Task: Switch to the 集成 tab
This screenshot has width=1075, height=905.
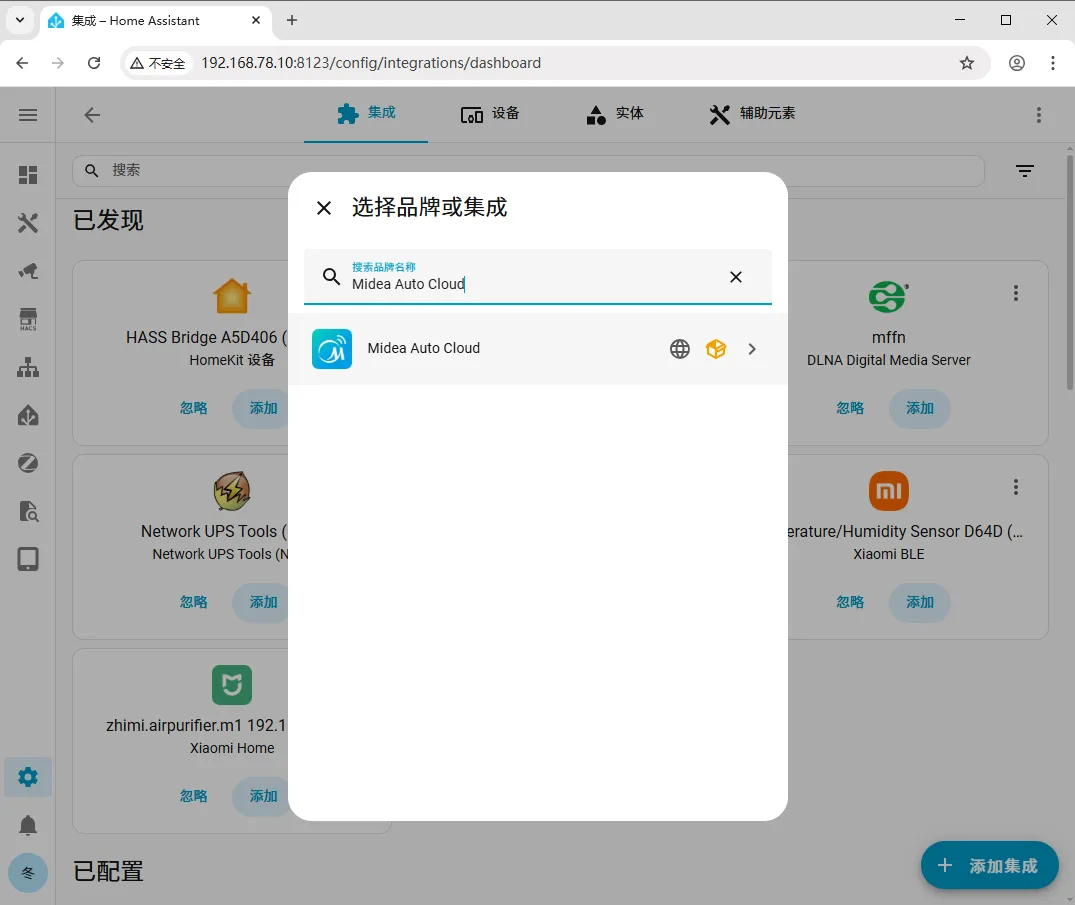Action: pyautogui.click(x=366, y=114)
